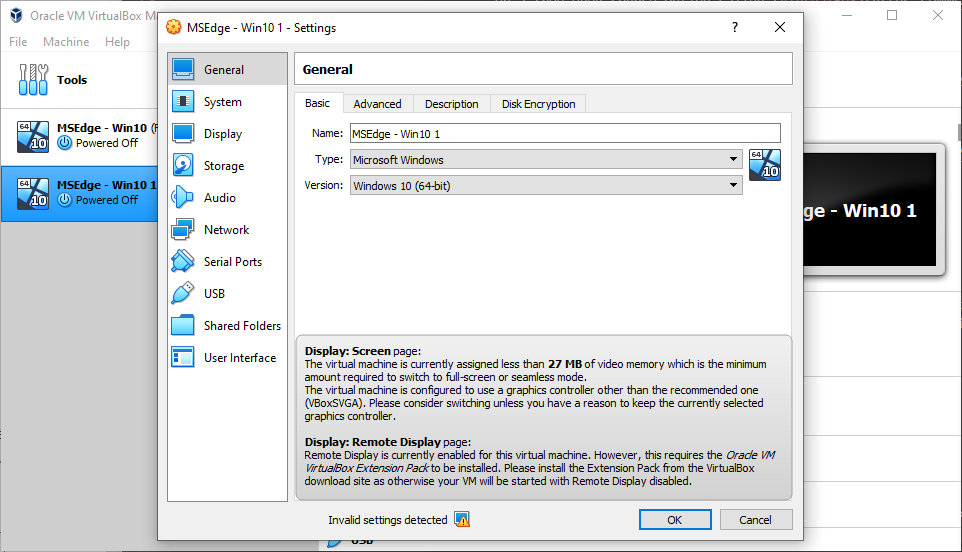This screenshot has width=962, height=552.
Task: Open the Type dropdown (Microsoft Windows)
Action: [546, 159]
